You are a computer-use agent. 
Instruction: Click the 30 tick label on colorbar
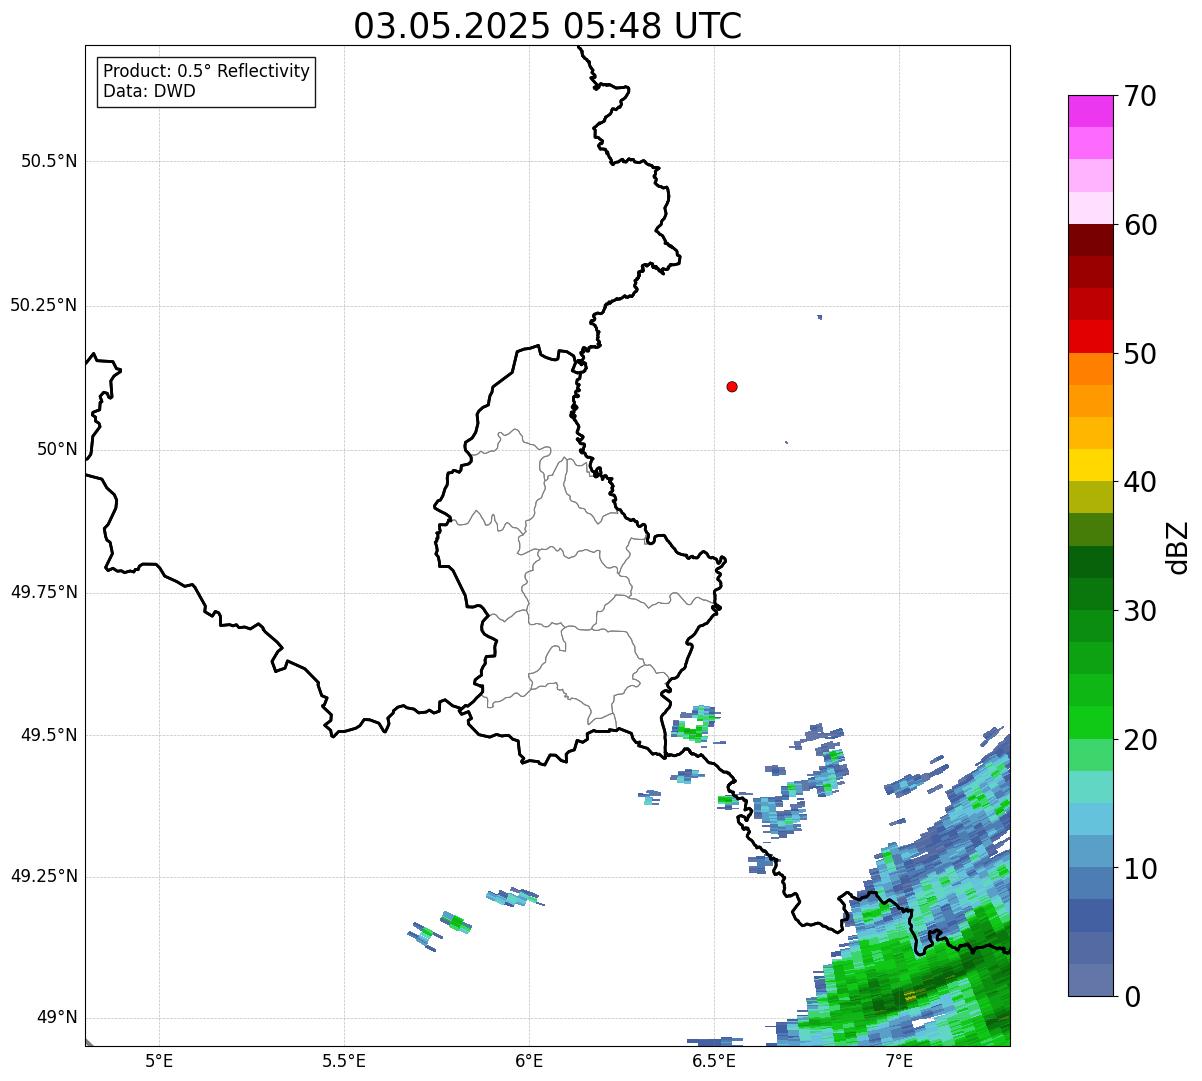(1140, 611)
